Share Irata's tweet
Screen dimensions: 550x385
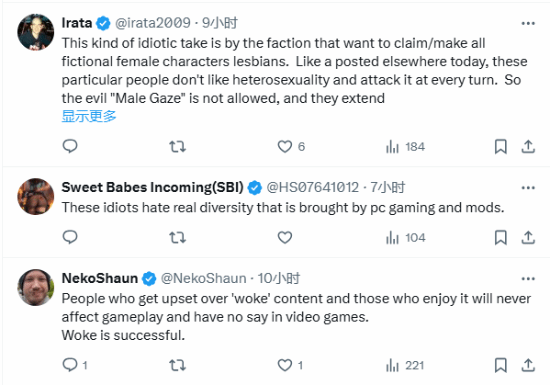coord(528,146)
